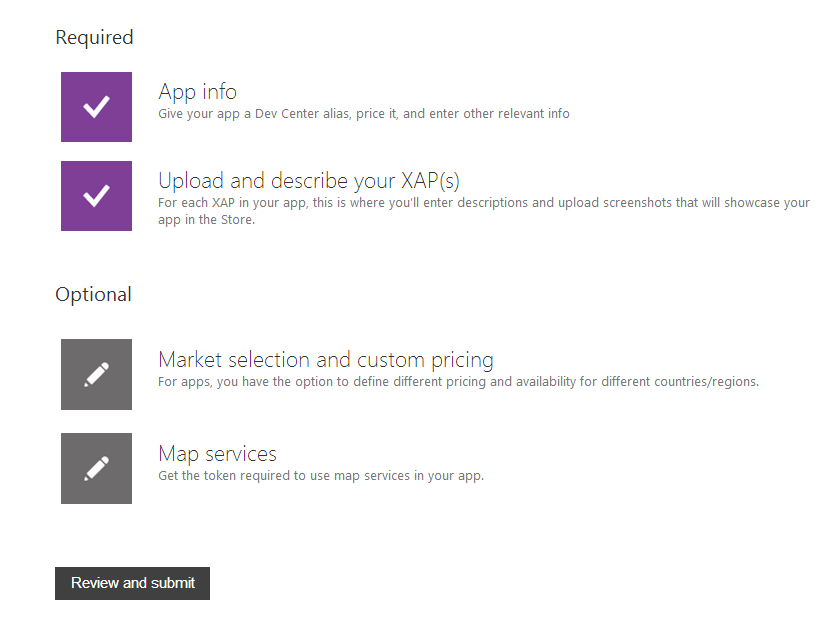
Task: Click the pencil edit icon beside Map services
Action: pyautogui.click(x=96, y=468)
